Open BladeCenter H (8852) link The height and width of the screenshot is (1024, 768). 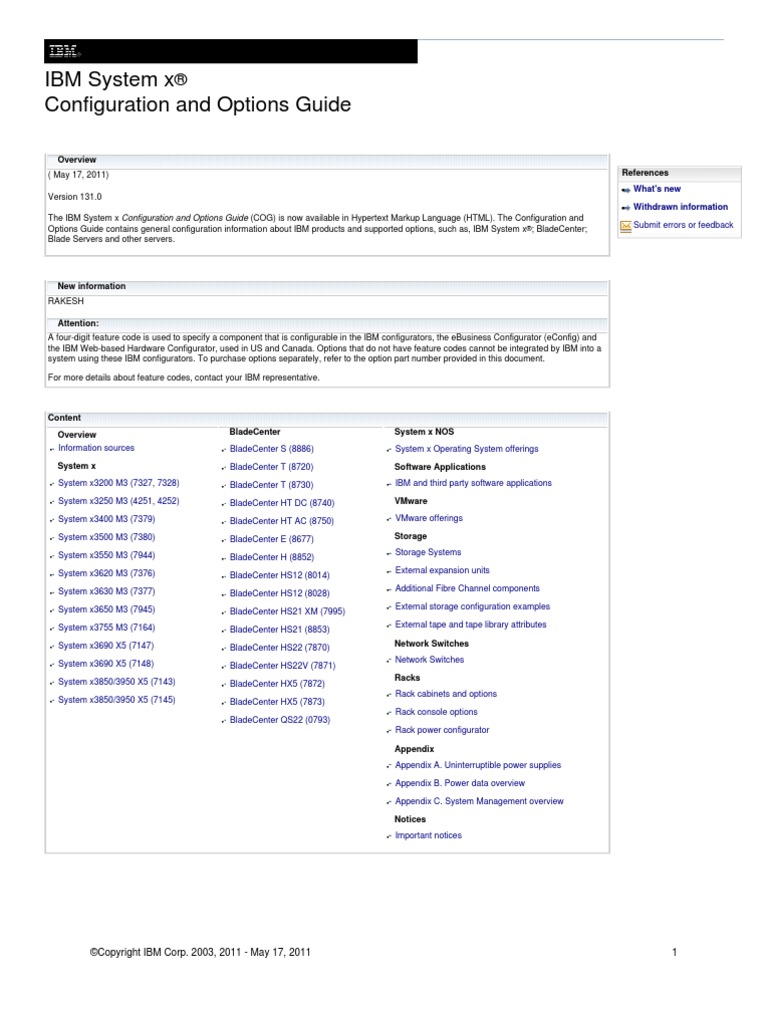[272, 557]
